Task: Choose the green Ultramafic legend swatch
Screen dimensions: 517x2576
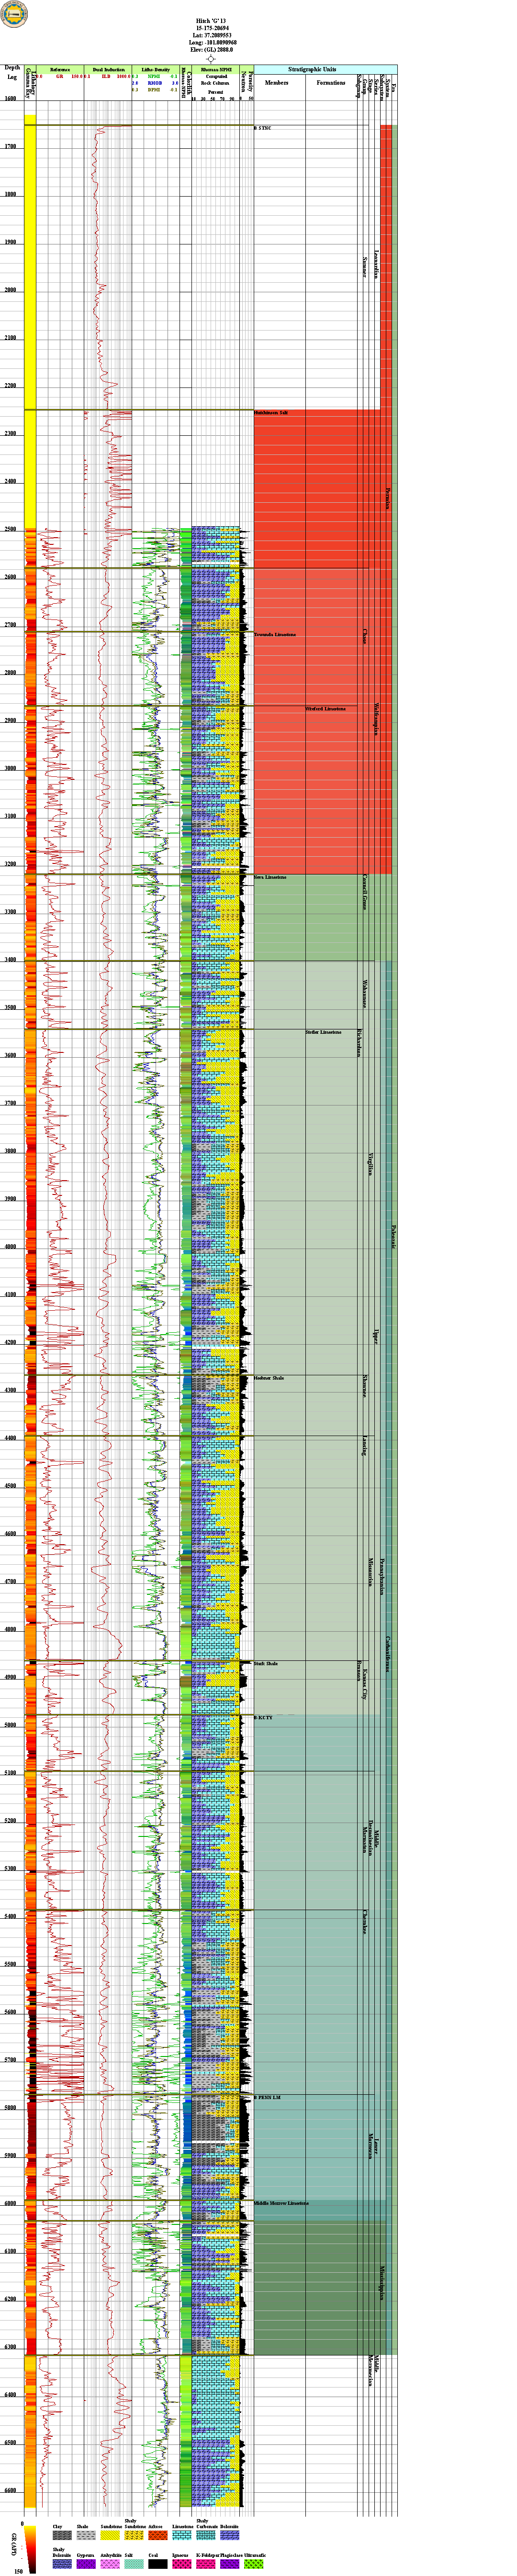Action: tap(253, 2564)
